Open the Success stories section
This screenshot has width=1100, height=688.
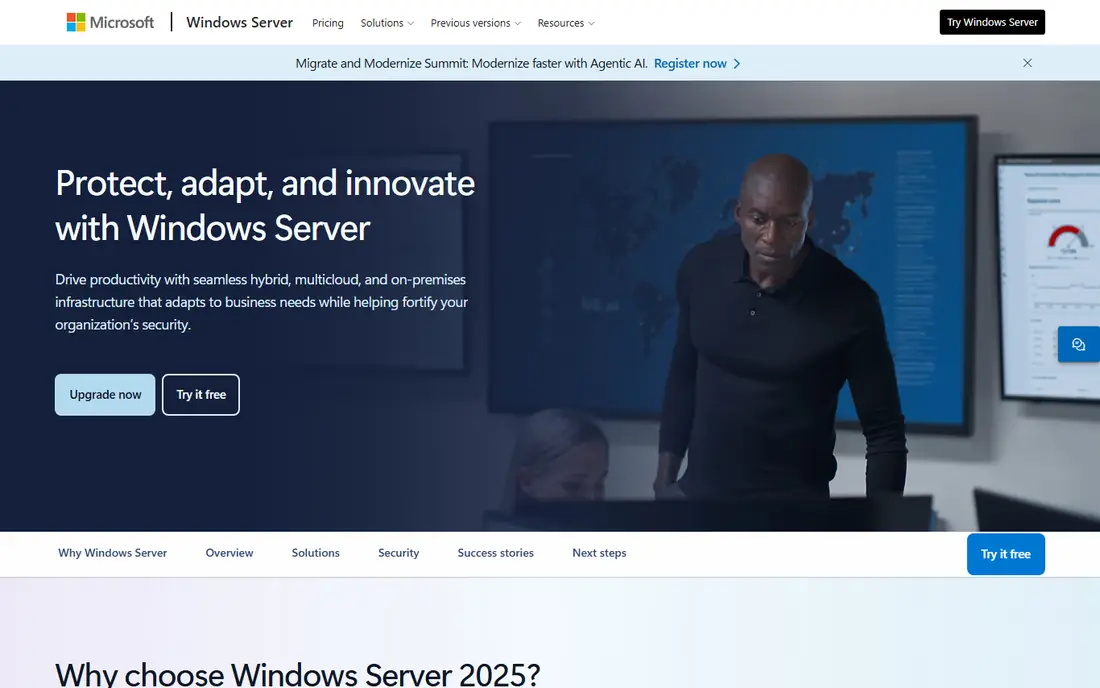[x=495, y=553]
